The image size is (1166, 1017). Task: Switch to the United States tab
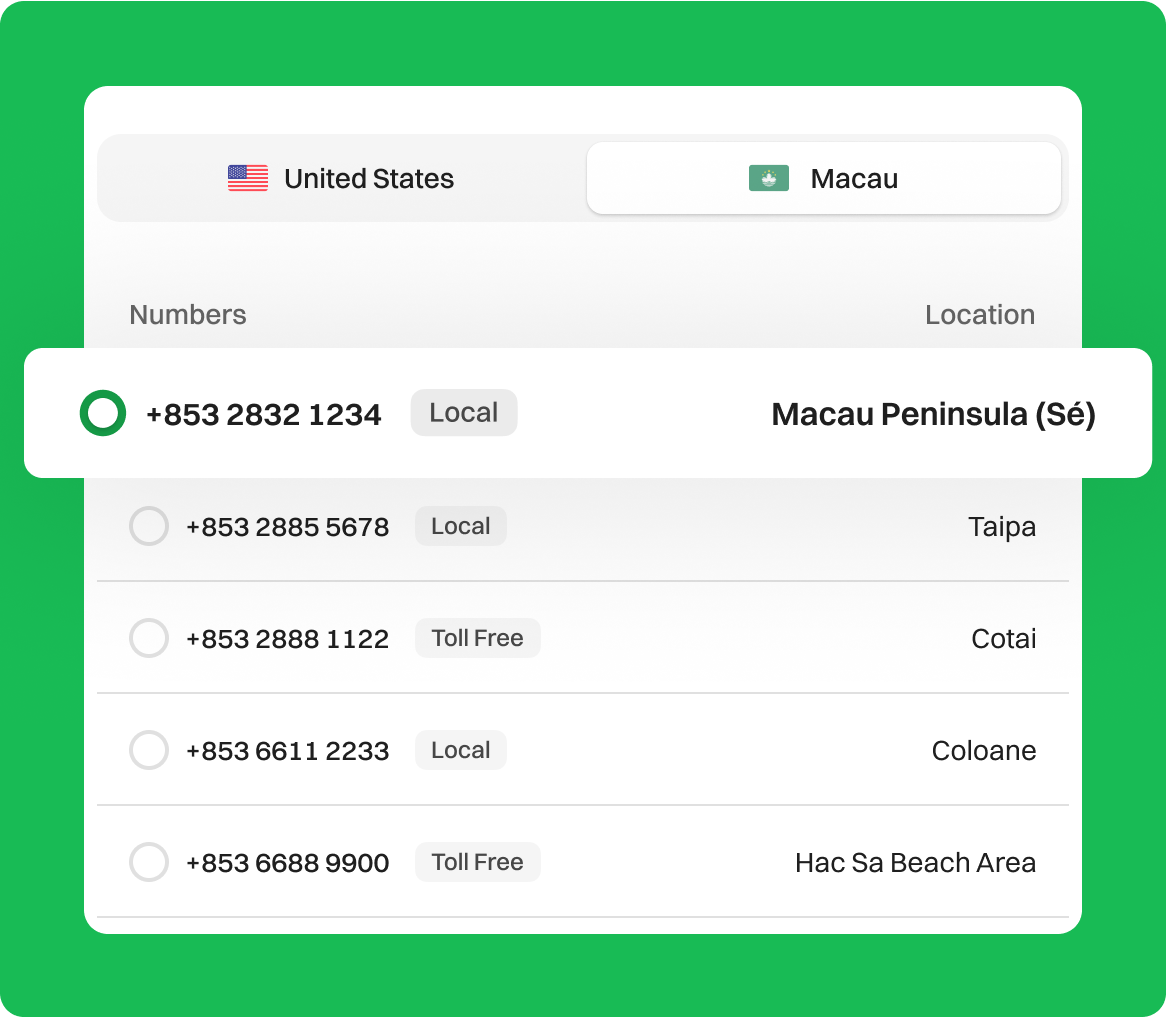tap(341, 178)
